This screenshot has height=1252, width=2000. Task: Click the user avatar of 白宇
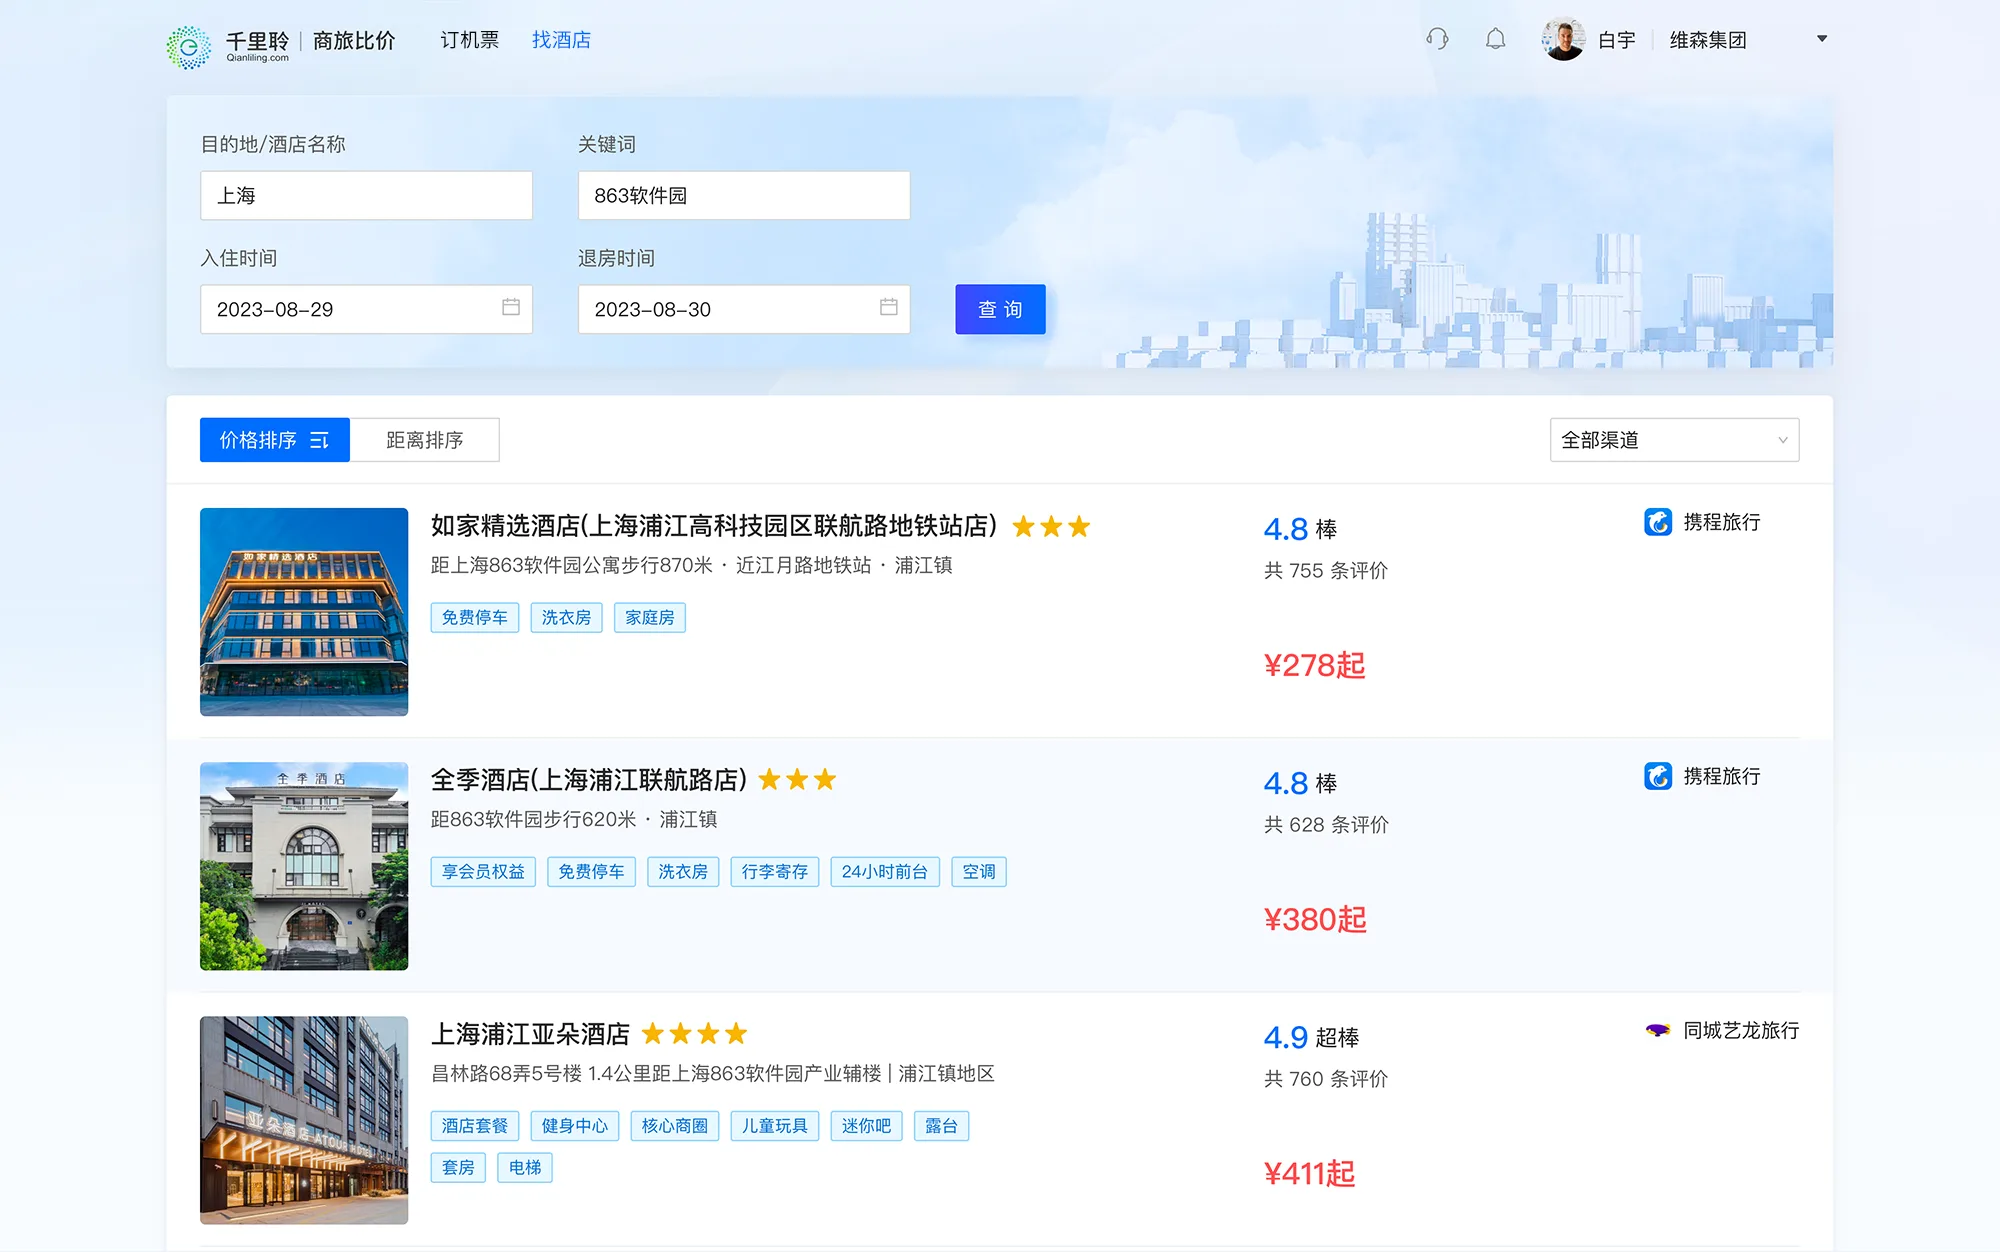click(x=1563, y=39)
